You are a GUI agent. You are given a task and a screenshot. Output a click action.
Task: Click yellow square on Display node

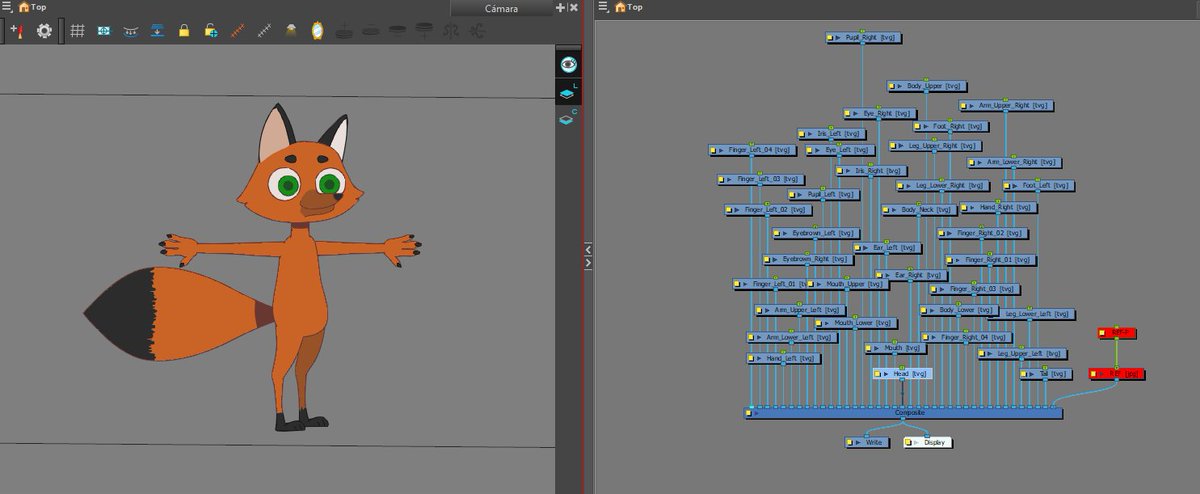point(908,442)
